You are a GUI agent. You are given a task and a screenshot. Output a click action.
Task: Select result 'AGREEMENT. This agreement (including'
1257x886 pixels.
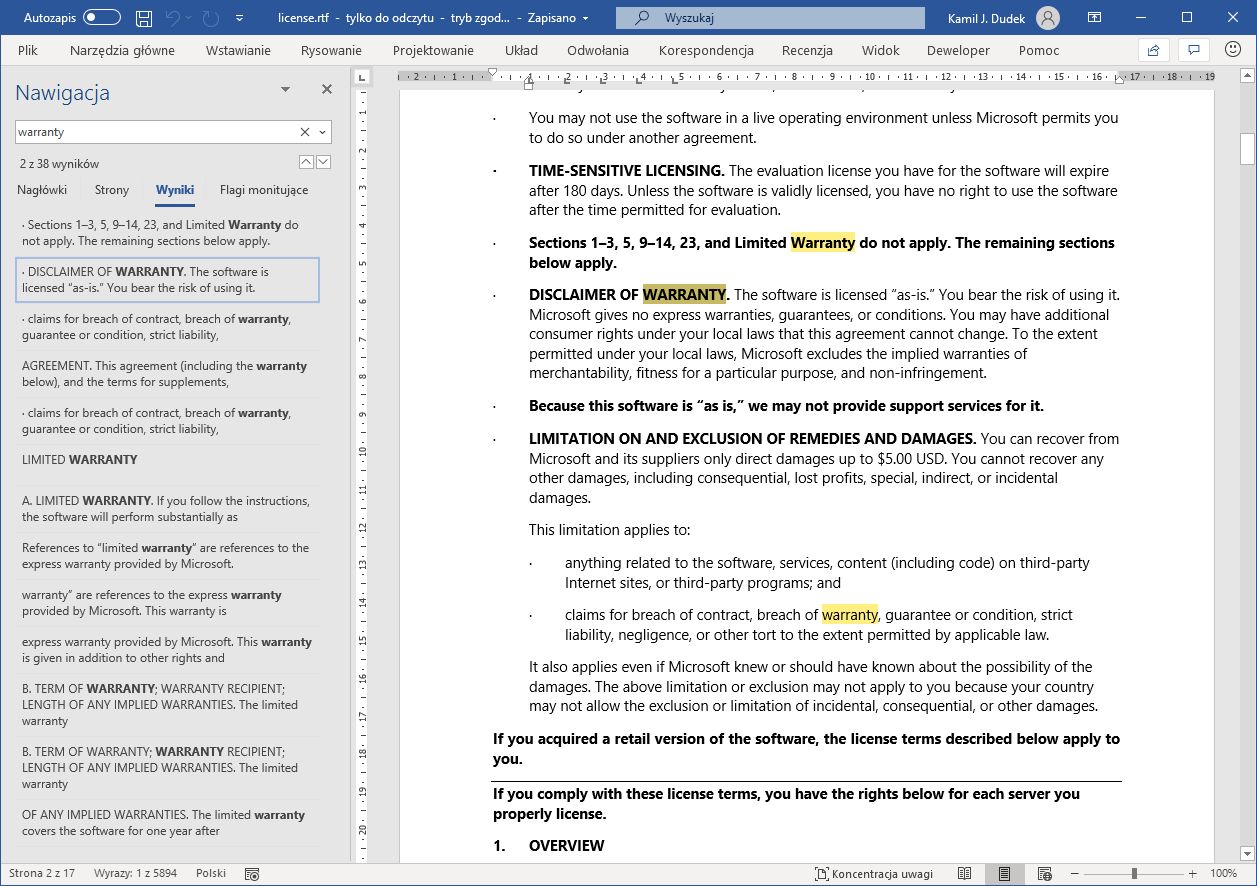tap(168, 374)
